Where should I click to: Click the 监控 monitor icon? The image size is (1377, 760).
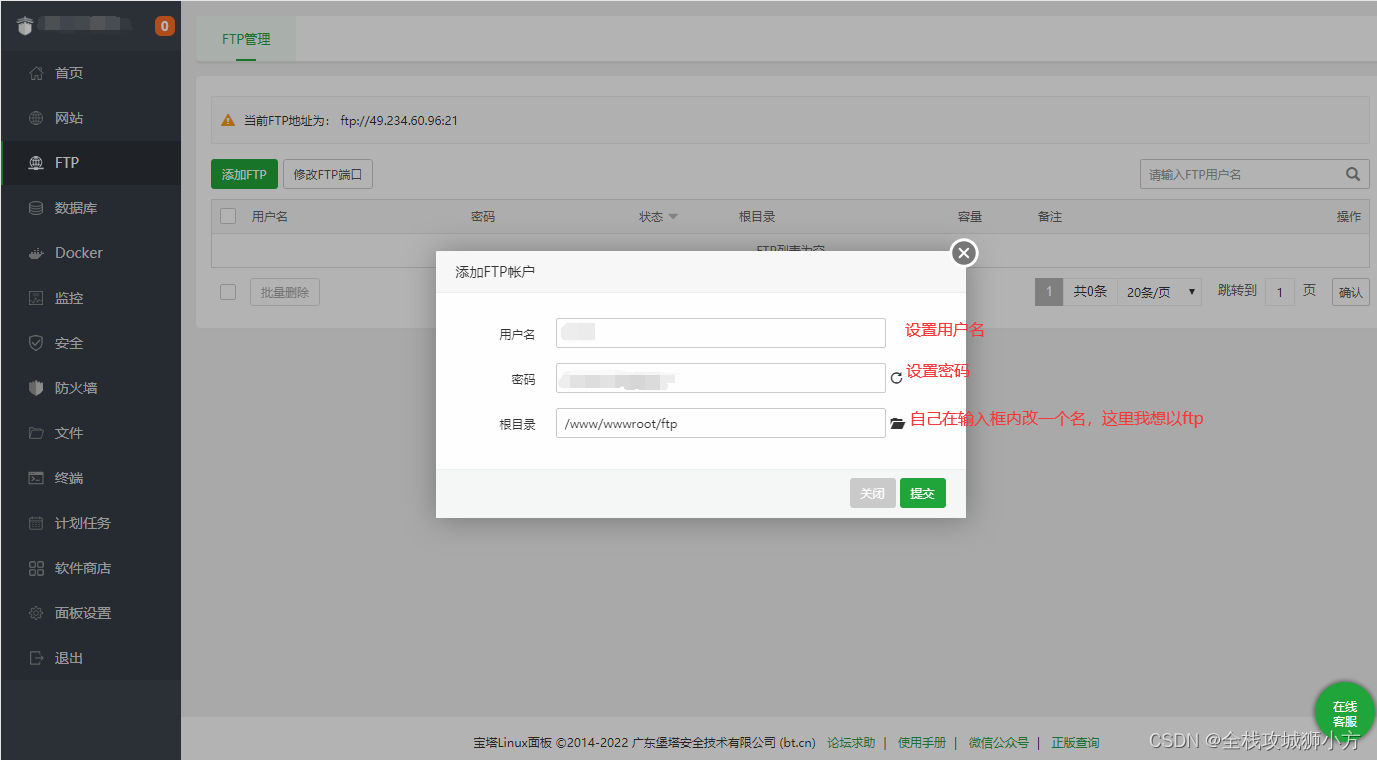(x=36, y=298)
